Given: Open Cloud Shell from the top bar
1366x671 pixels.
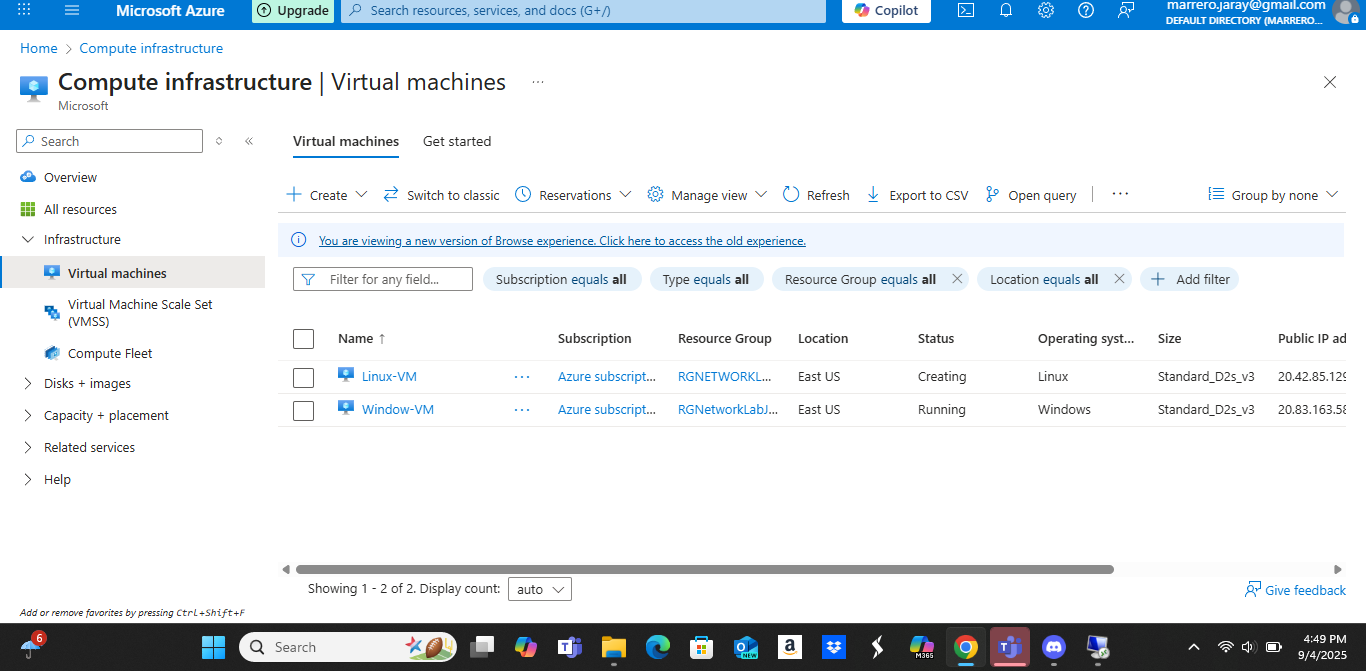Looking at the screenshot, I should coord(965,10).
